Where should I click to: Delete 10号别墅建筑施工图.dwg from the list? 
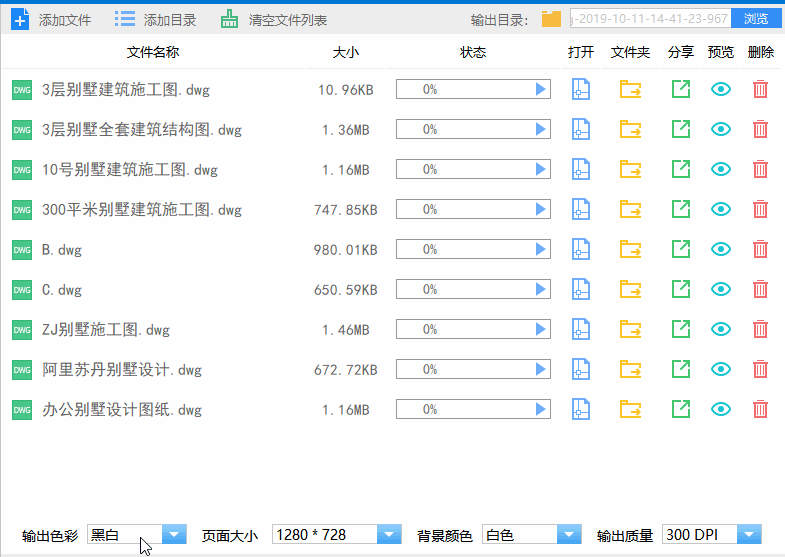point(760,170)
